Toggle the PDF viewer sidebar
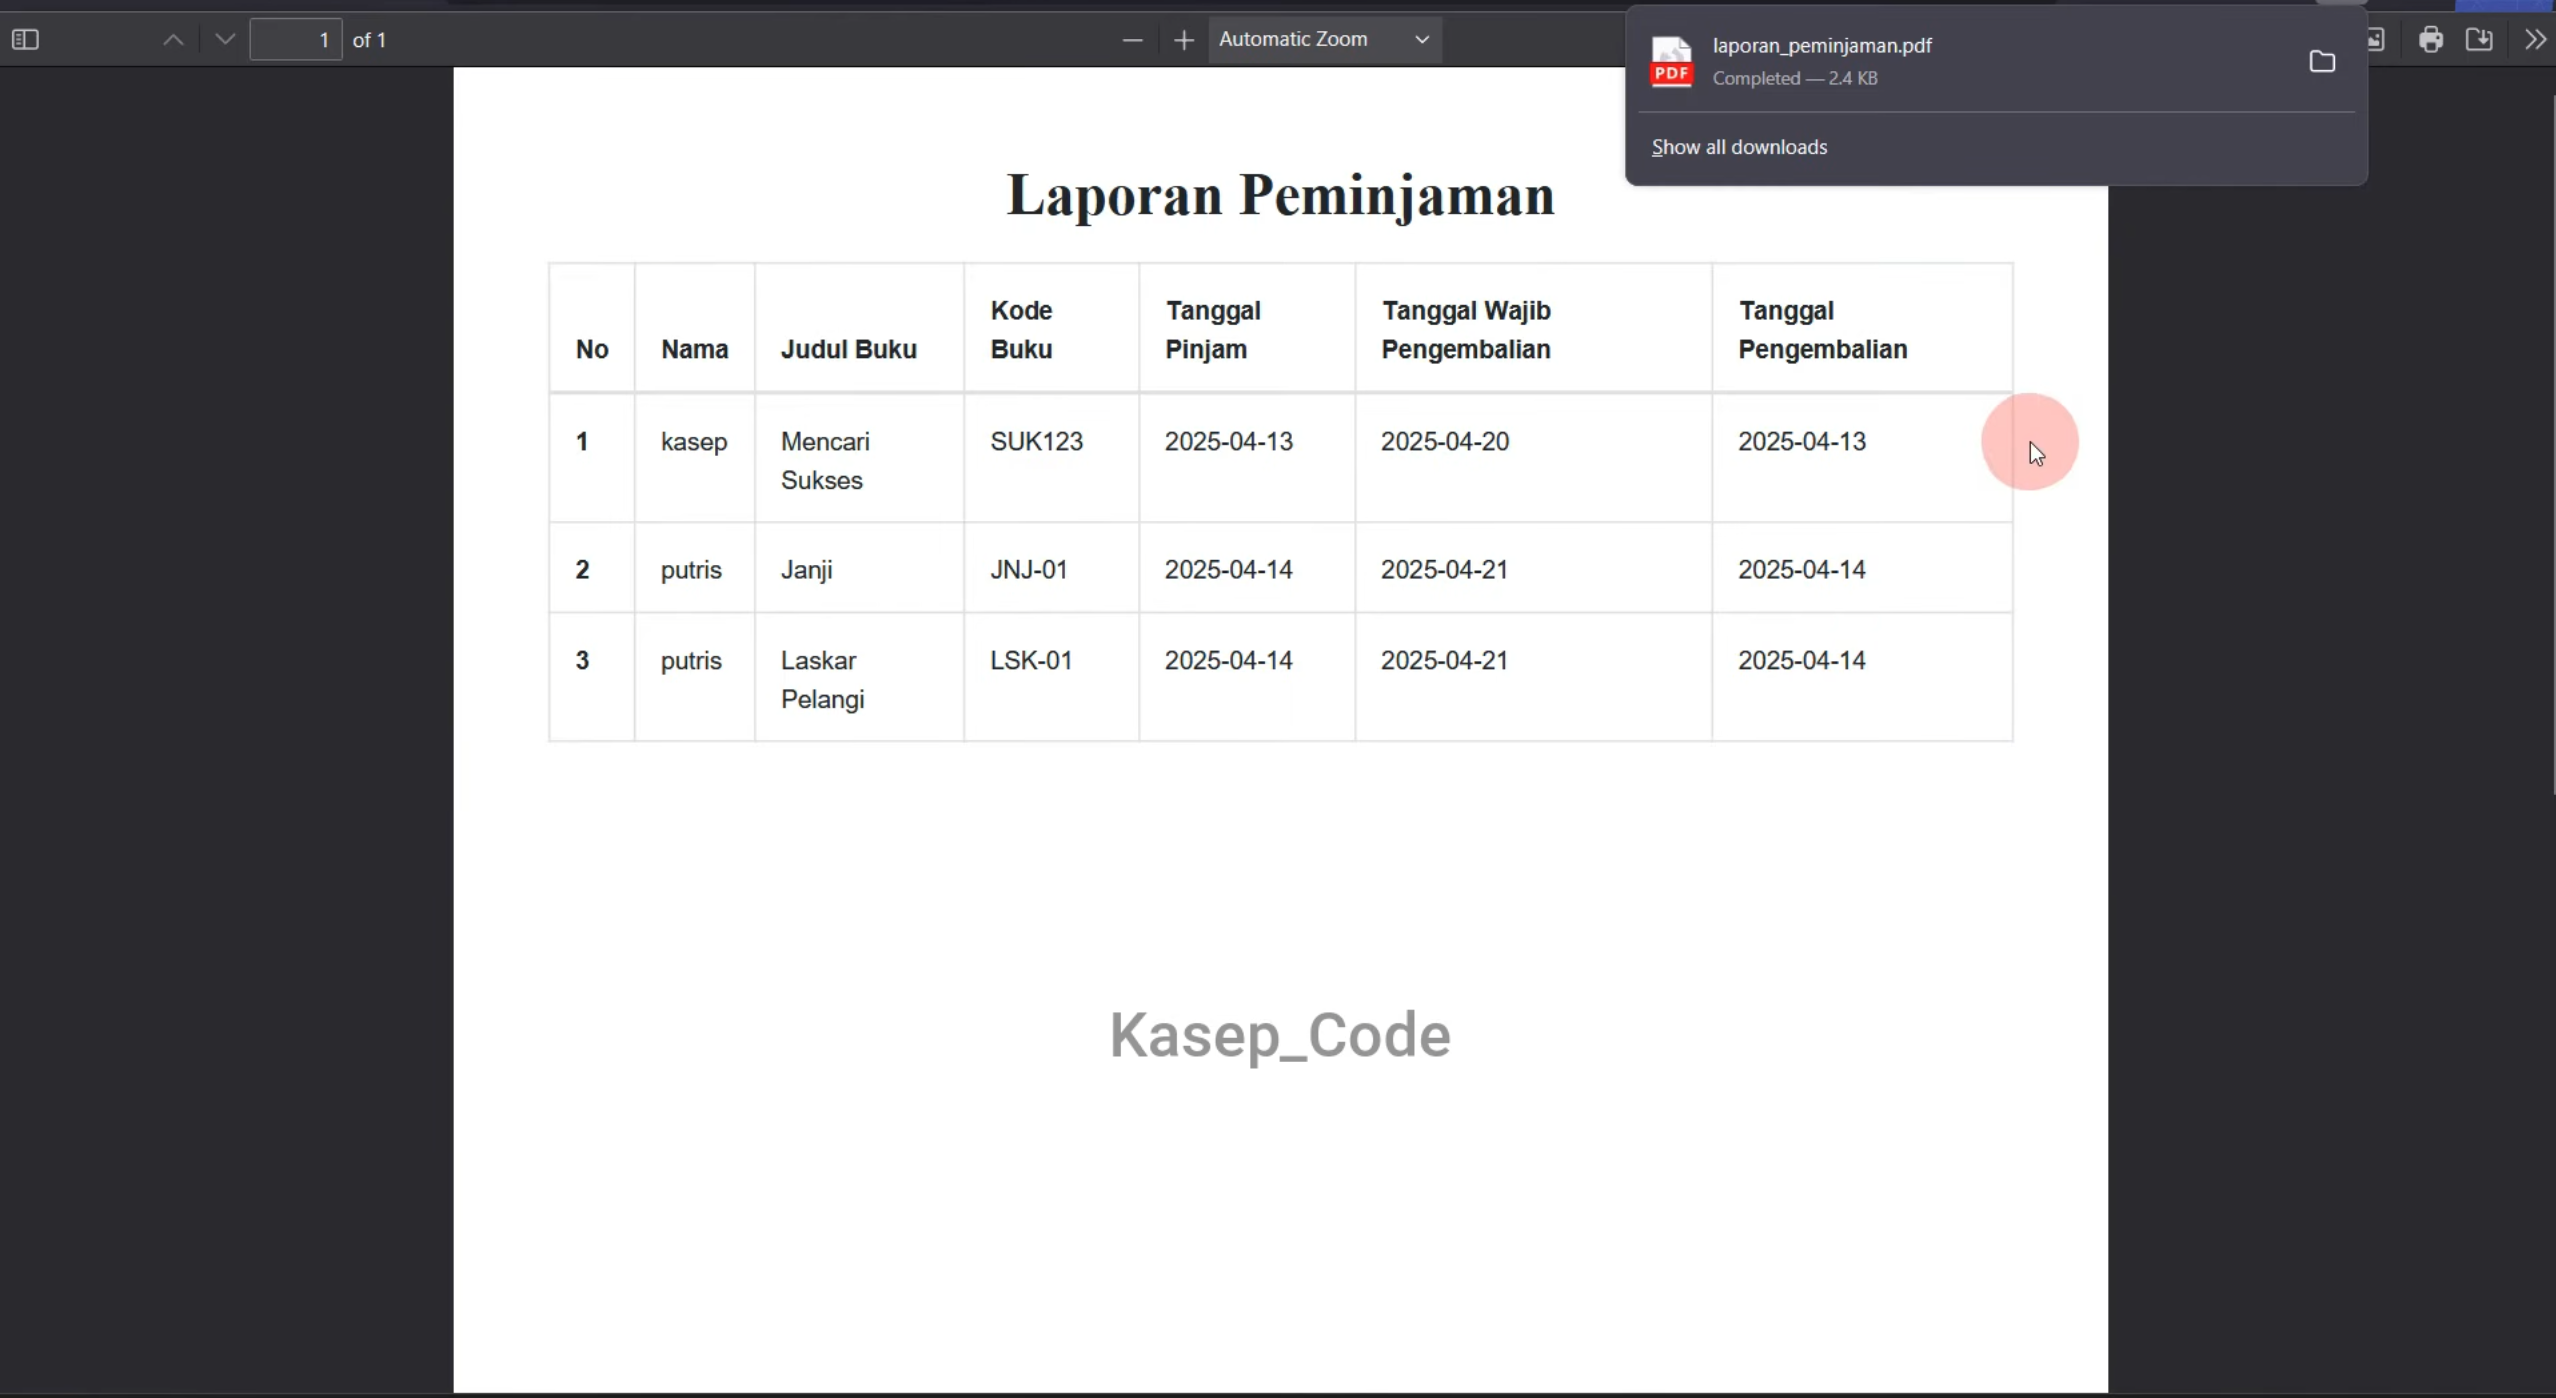2556x1398 pixels. point(25,40)
